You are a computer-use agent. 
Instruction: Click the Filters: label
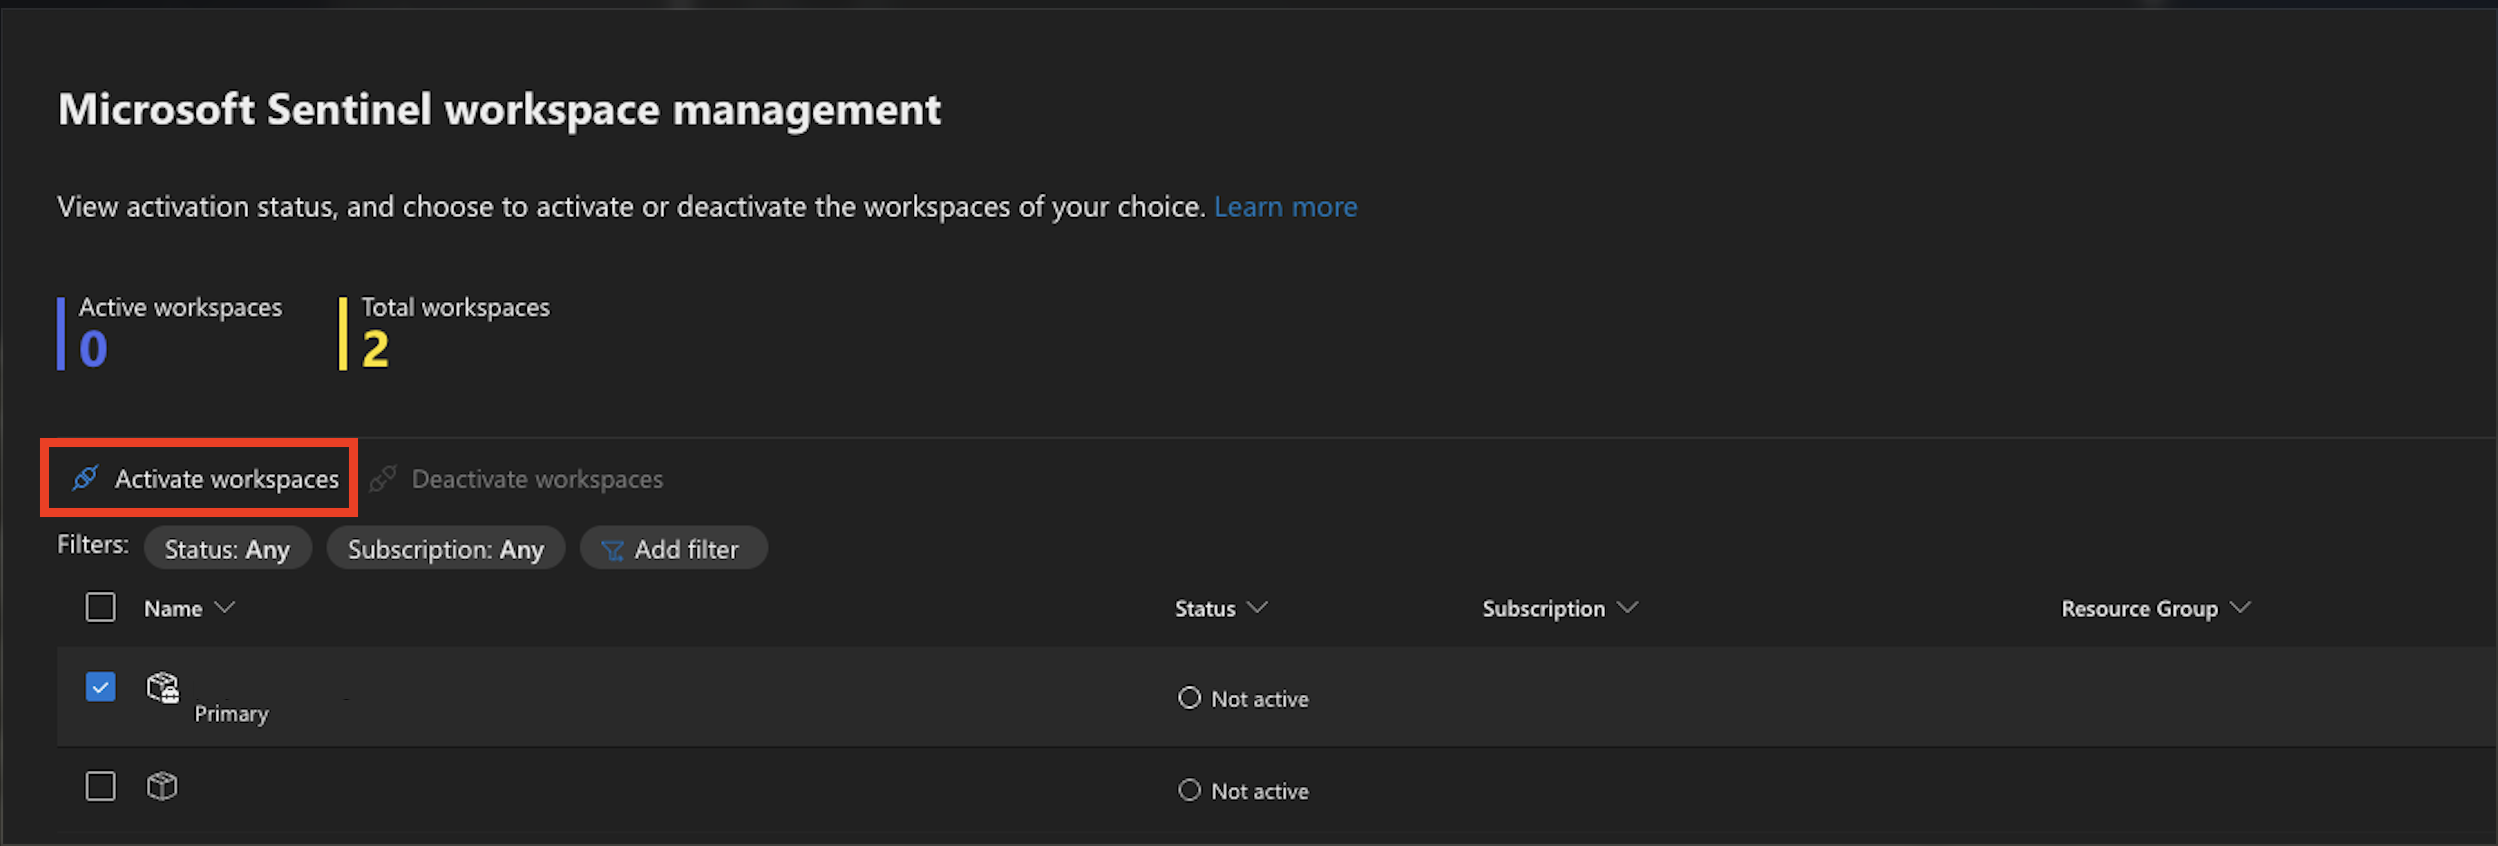click(93, 545)
